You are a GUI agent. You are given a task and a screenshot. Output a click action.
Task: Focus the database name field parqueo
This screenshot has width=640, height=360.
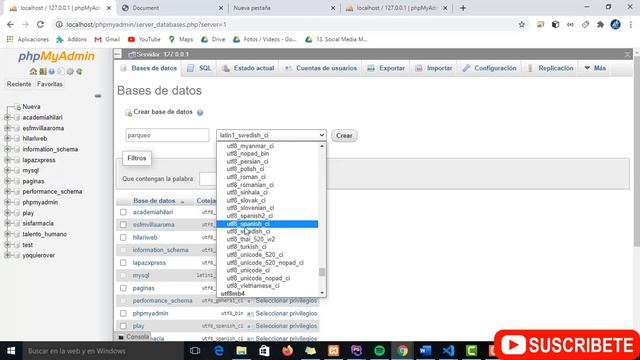[x=167, y=135]
